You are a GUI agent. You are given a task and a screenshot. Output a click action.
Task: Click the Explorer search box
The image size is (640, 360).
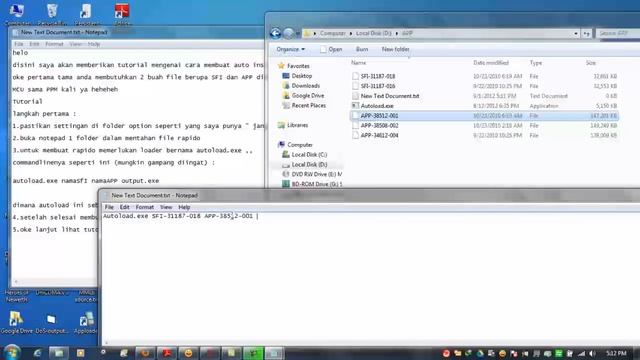(x=618, y=33)
